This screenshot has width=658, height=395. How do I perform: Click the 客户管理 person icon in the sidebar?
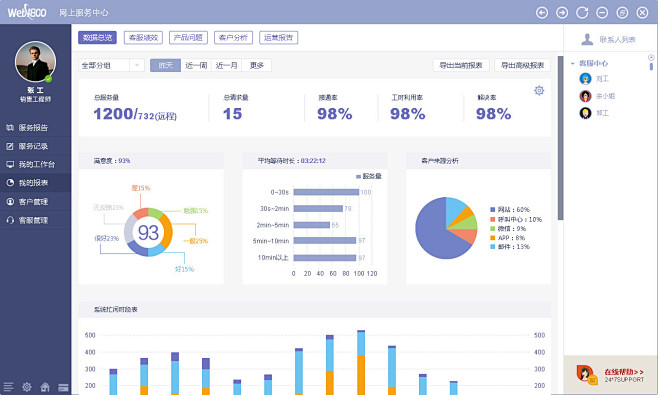[x=10, y=201]
